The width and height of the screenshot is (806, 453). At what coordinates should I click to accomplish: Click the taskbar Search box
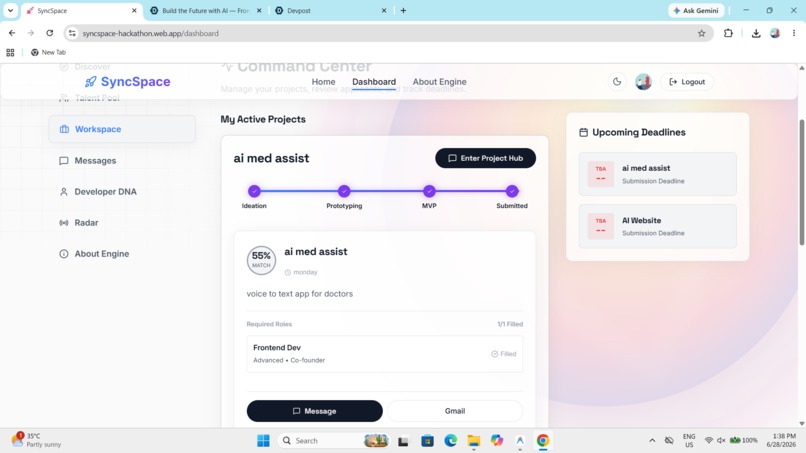click(x=334, y=441)
